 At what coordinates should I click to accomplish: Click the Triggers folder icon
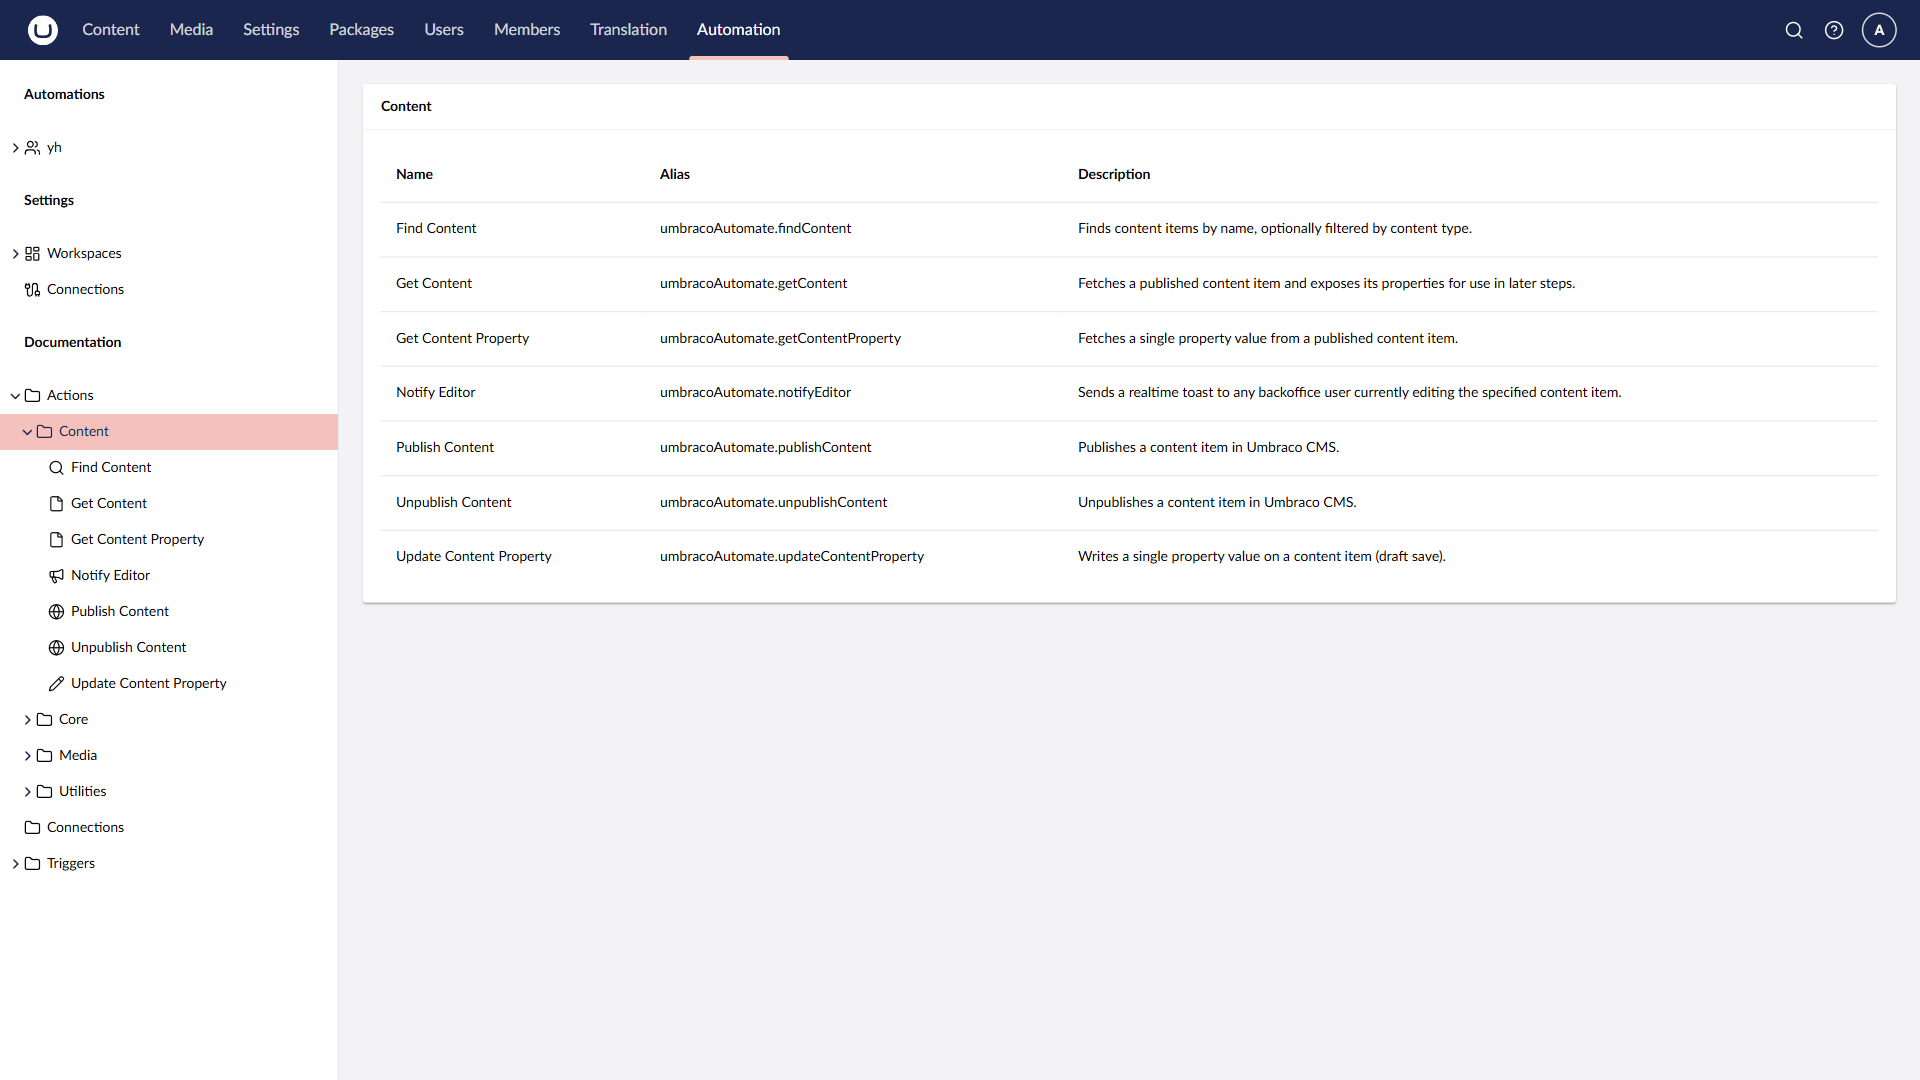click(33, 864)
